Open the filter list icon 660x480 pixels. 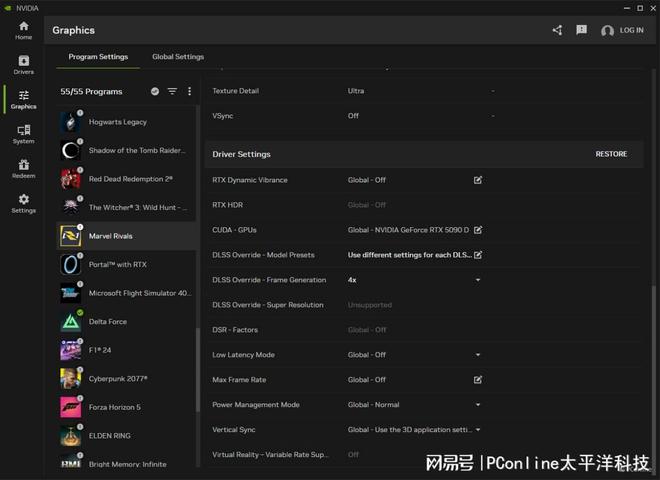pyautogui.click(x=172, y=91)
